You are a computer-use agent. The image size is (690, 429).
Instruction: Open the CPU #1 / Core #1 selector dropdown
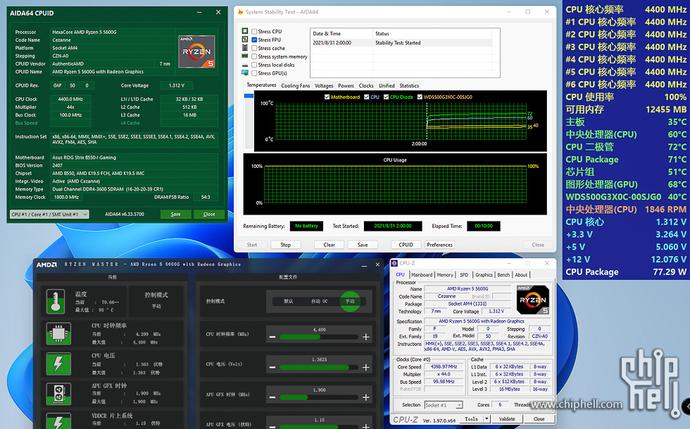pyautogui.click(x=47, y=214)
